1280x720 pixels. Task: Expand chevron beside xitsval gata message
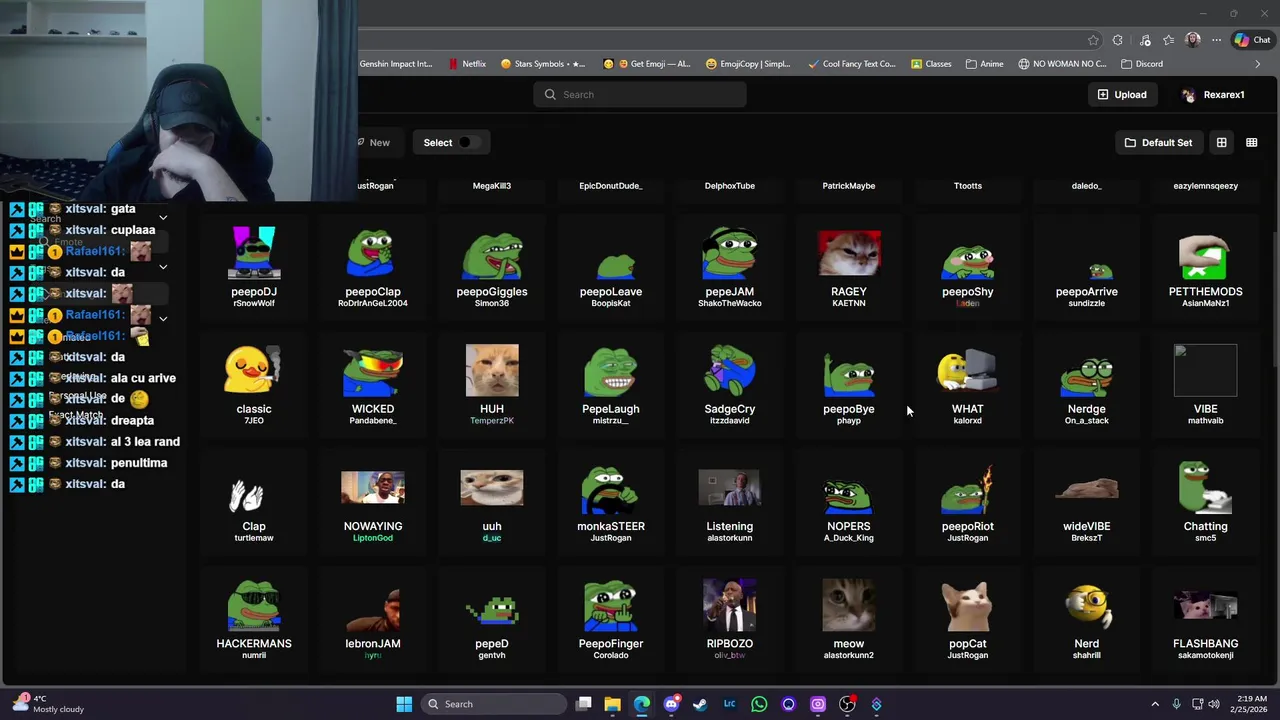click(x=163, y=217)
